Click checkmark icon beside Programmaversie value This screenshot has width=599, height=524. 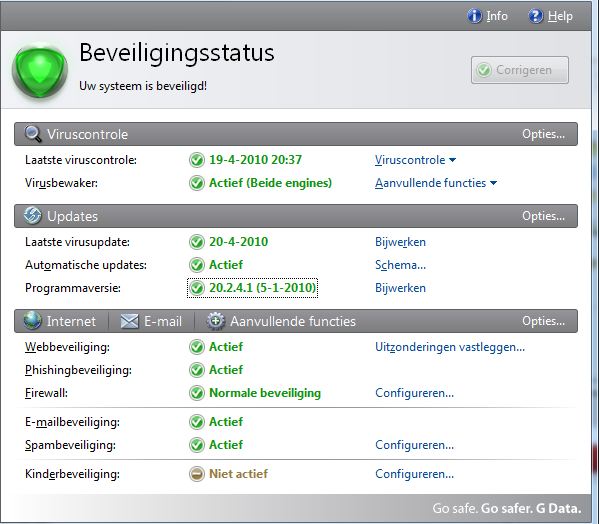point(197,288)
